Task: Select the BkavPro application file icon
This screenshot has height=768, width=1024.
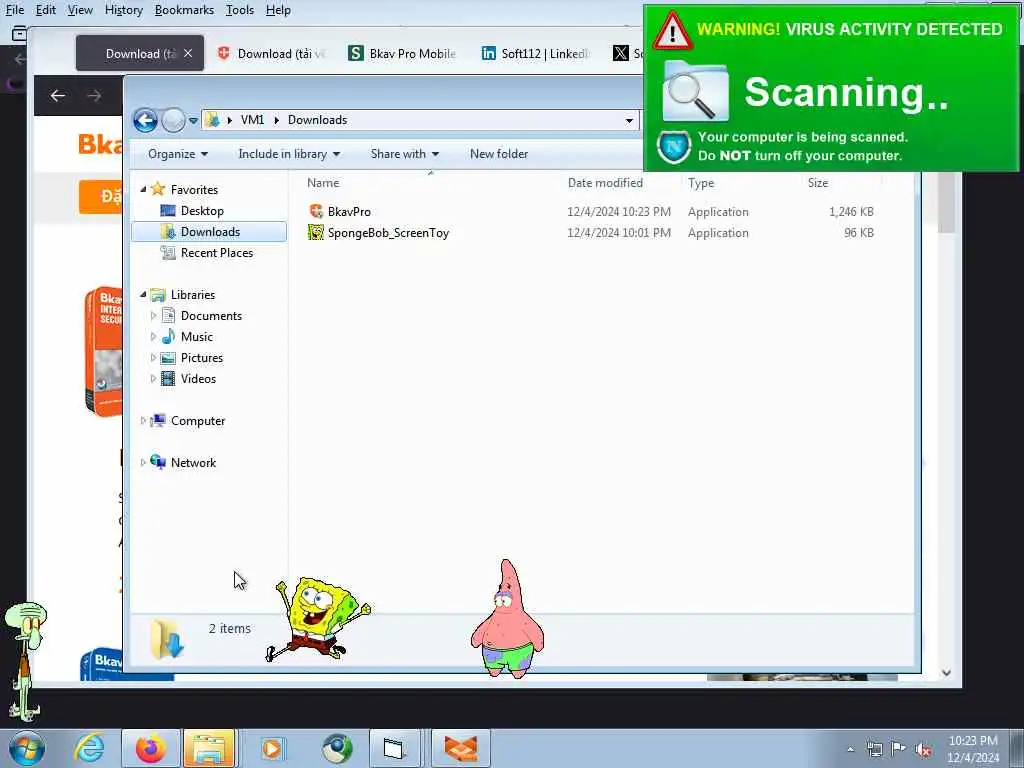Action: coord(316,211)
